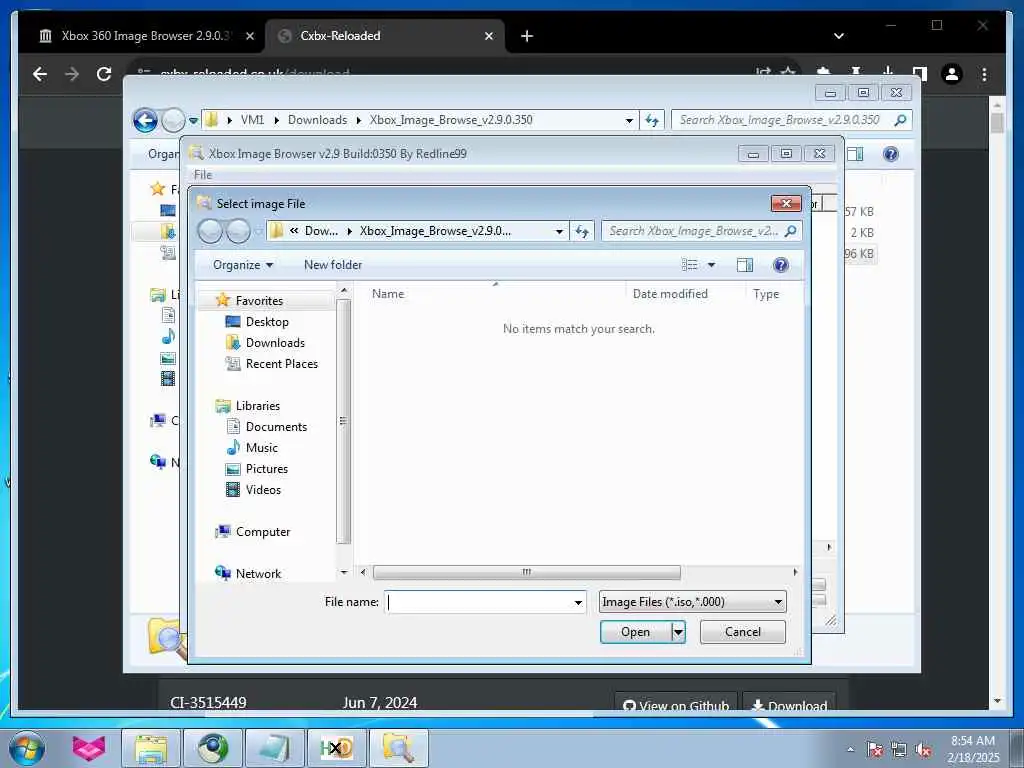Open Recent Places in navigation pane
The image size is (1024, 768).
[x=281, y=364]
